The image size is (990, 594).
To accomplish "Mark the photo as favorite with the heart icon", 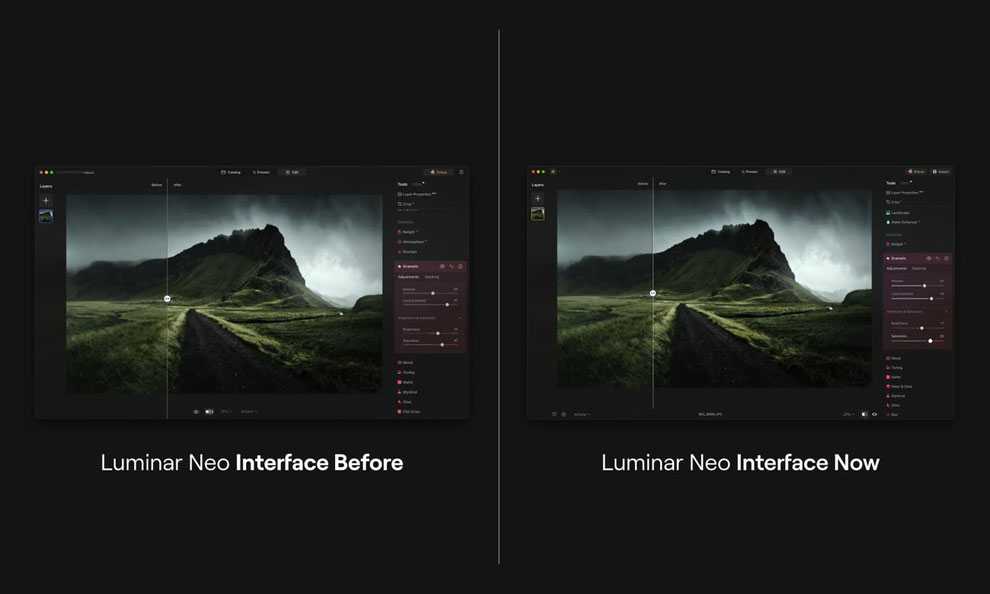I will click(x=554, y=414).
